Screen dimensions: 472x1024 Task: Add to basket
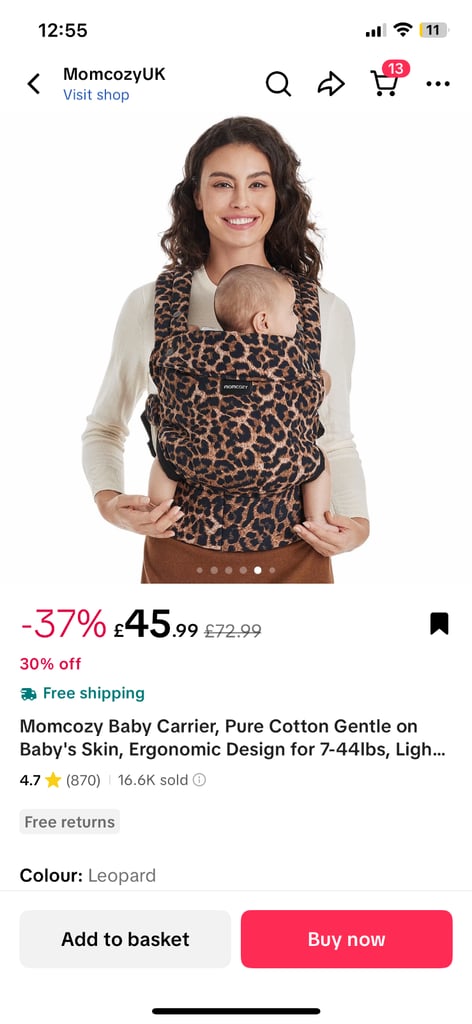pos(125,939)
